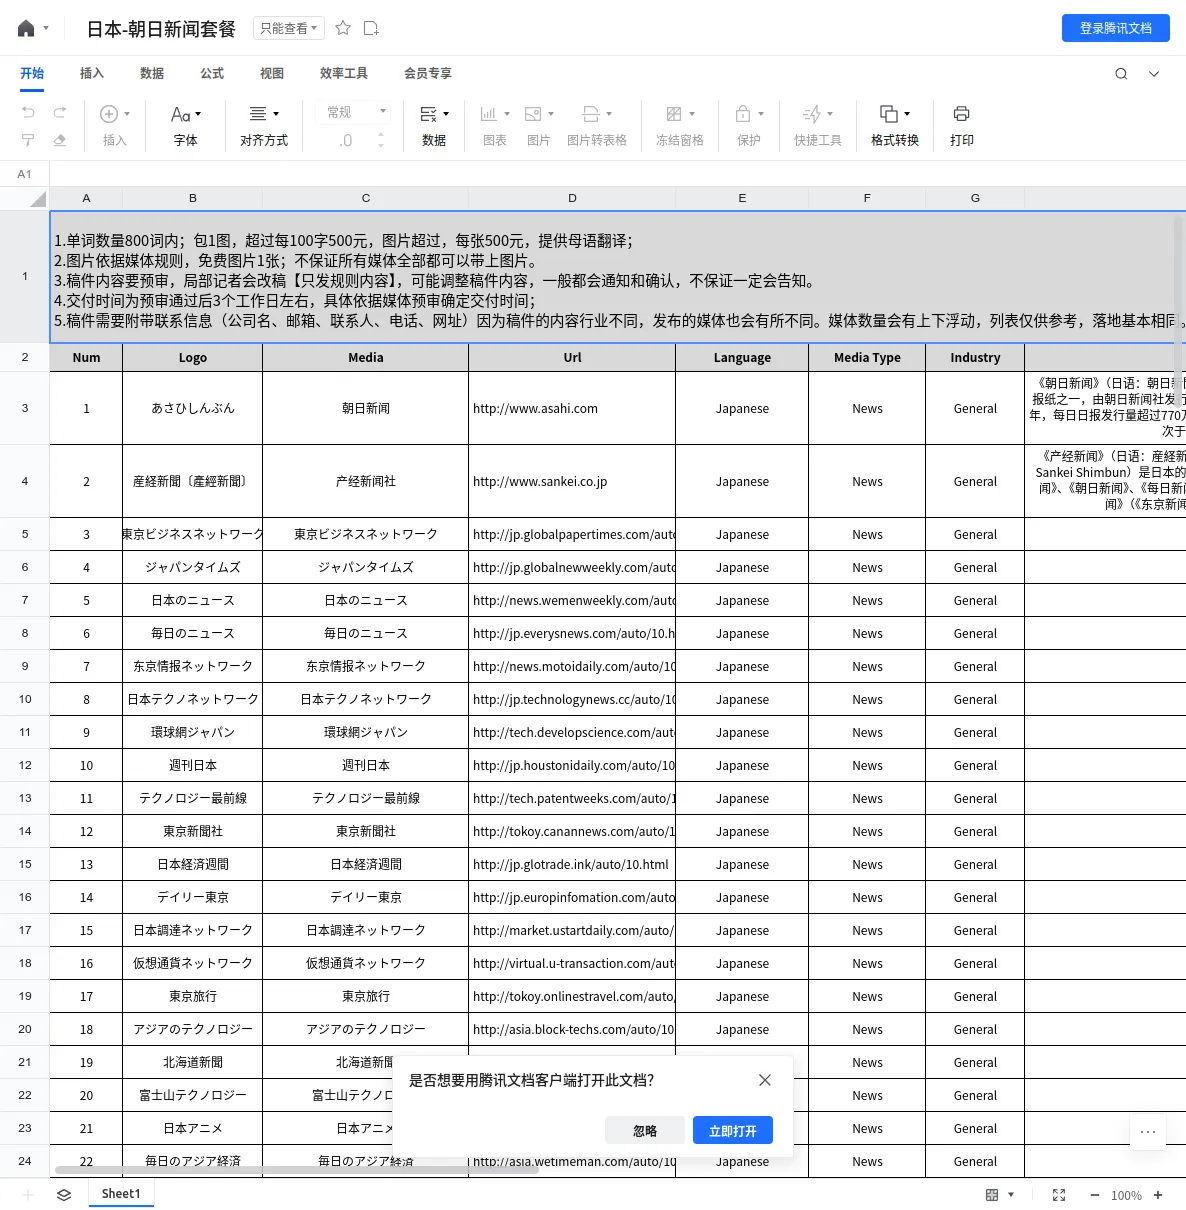Select column D header
Screen dimensions: 1186x1210
click(572, 198)
